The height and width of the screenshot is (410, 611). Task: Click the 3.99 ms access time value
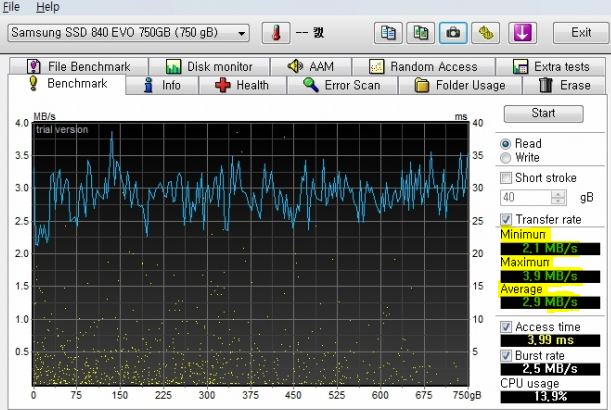pos(550,340)
